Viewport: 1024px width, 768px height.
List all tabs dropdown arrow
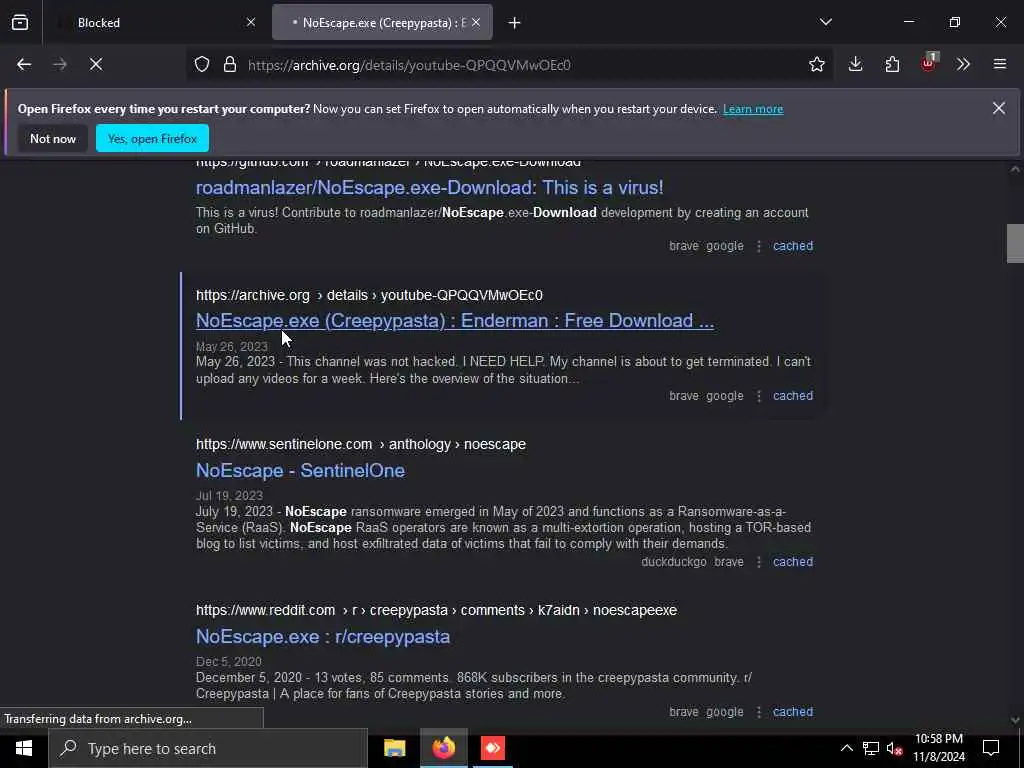826,22
